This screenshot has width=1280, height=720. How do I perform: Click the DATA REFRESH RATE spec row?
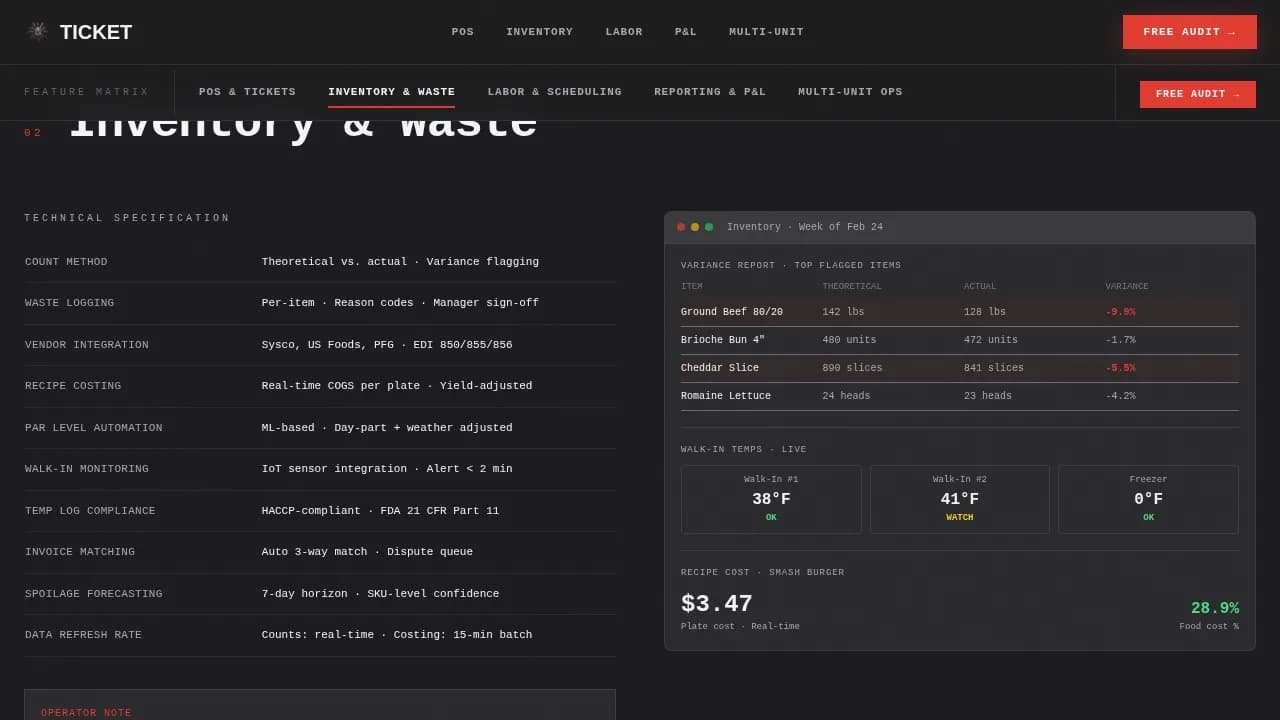320,635
